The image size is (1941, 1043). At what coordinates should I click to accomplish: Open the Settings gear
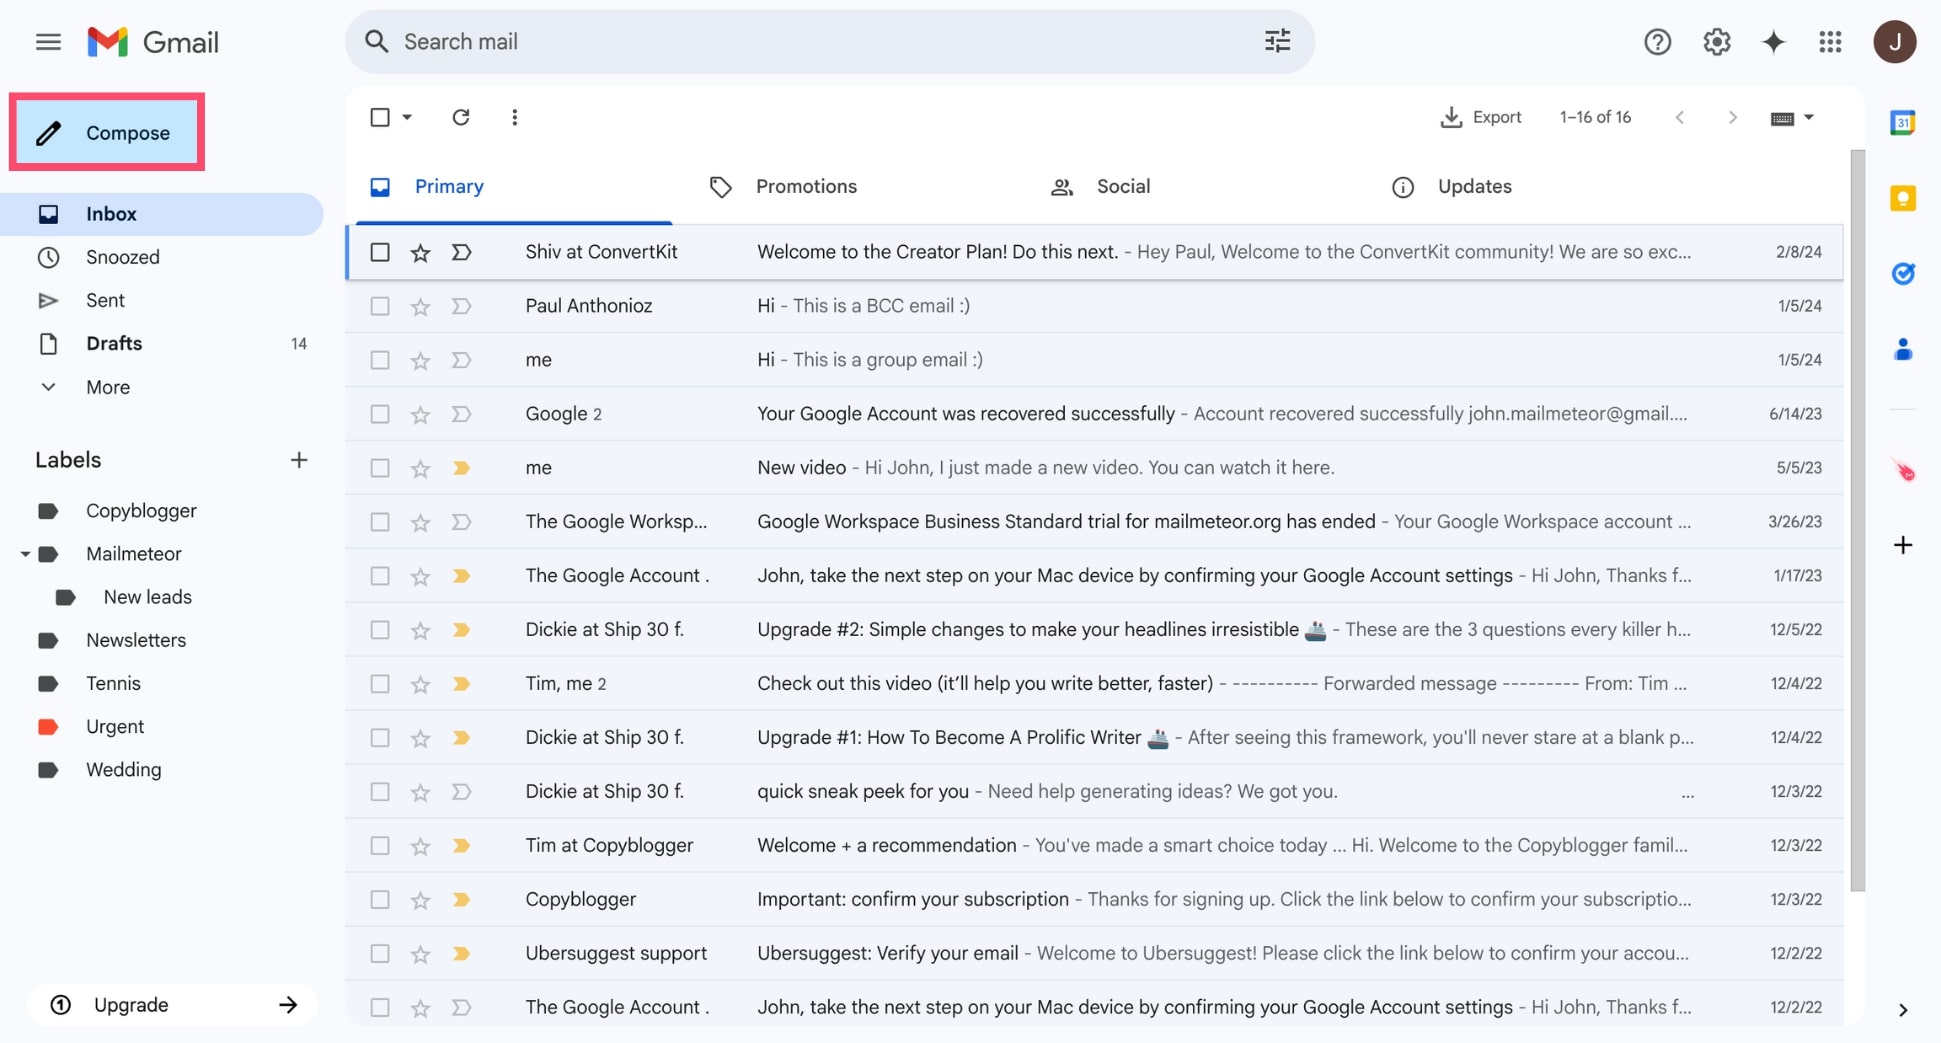coord(1716,42)
